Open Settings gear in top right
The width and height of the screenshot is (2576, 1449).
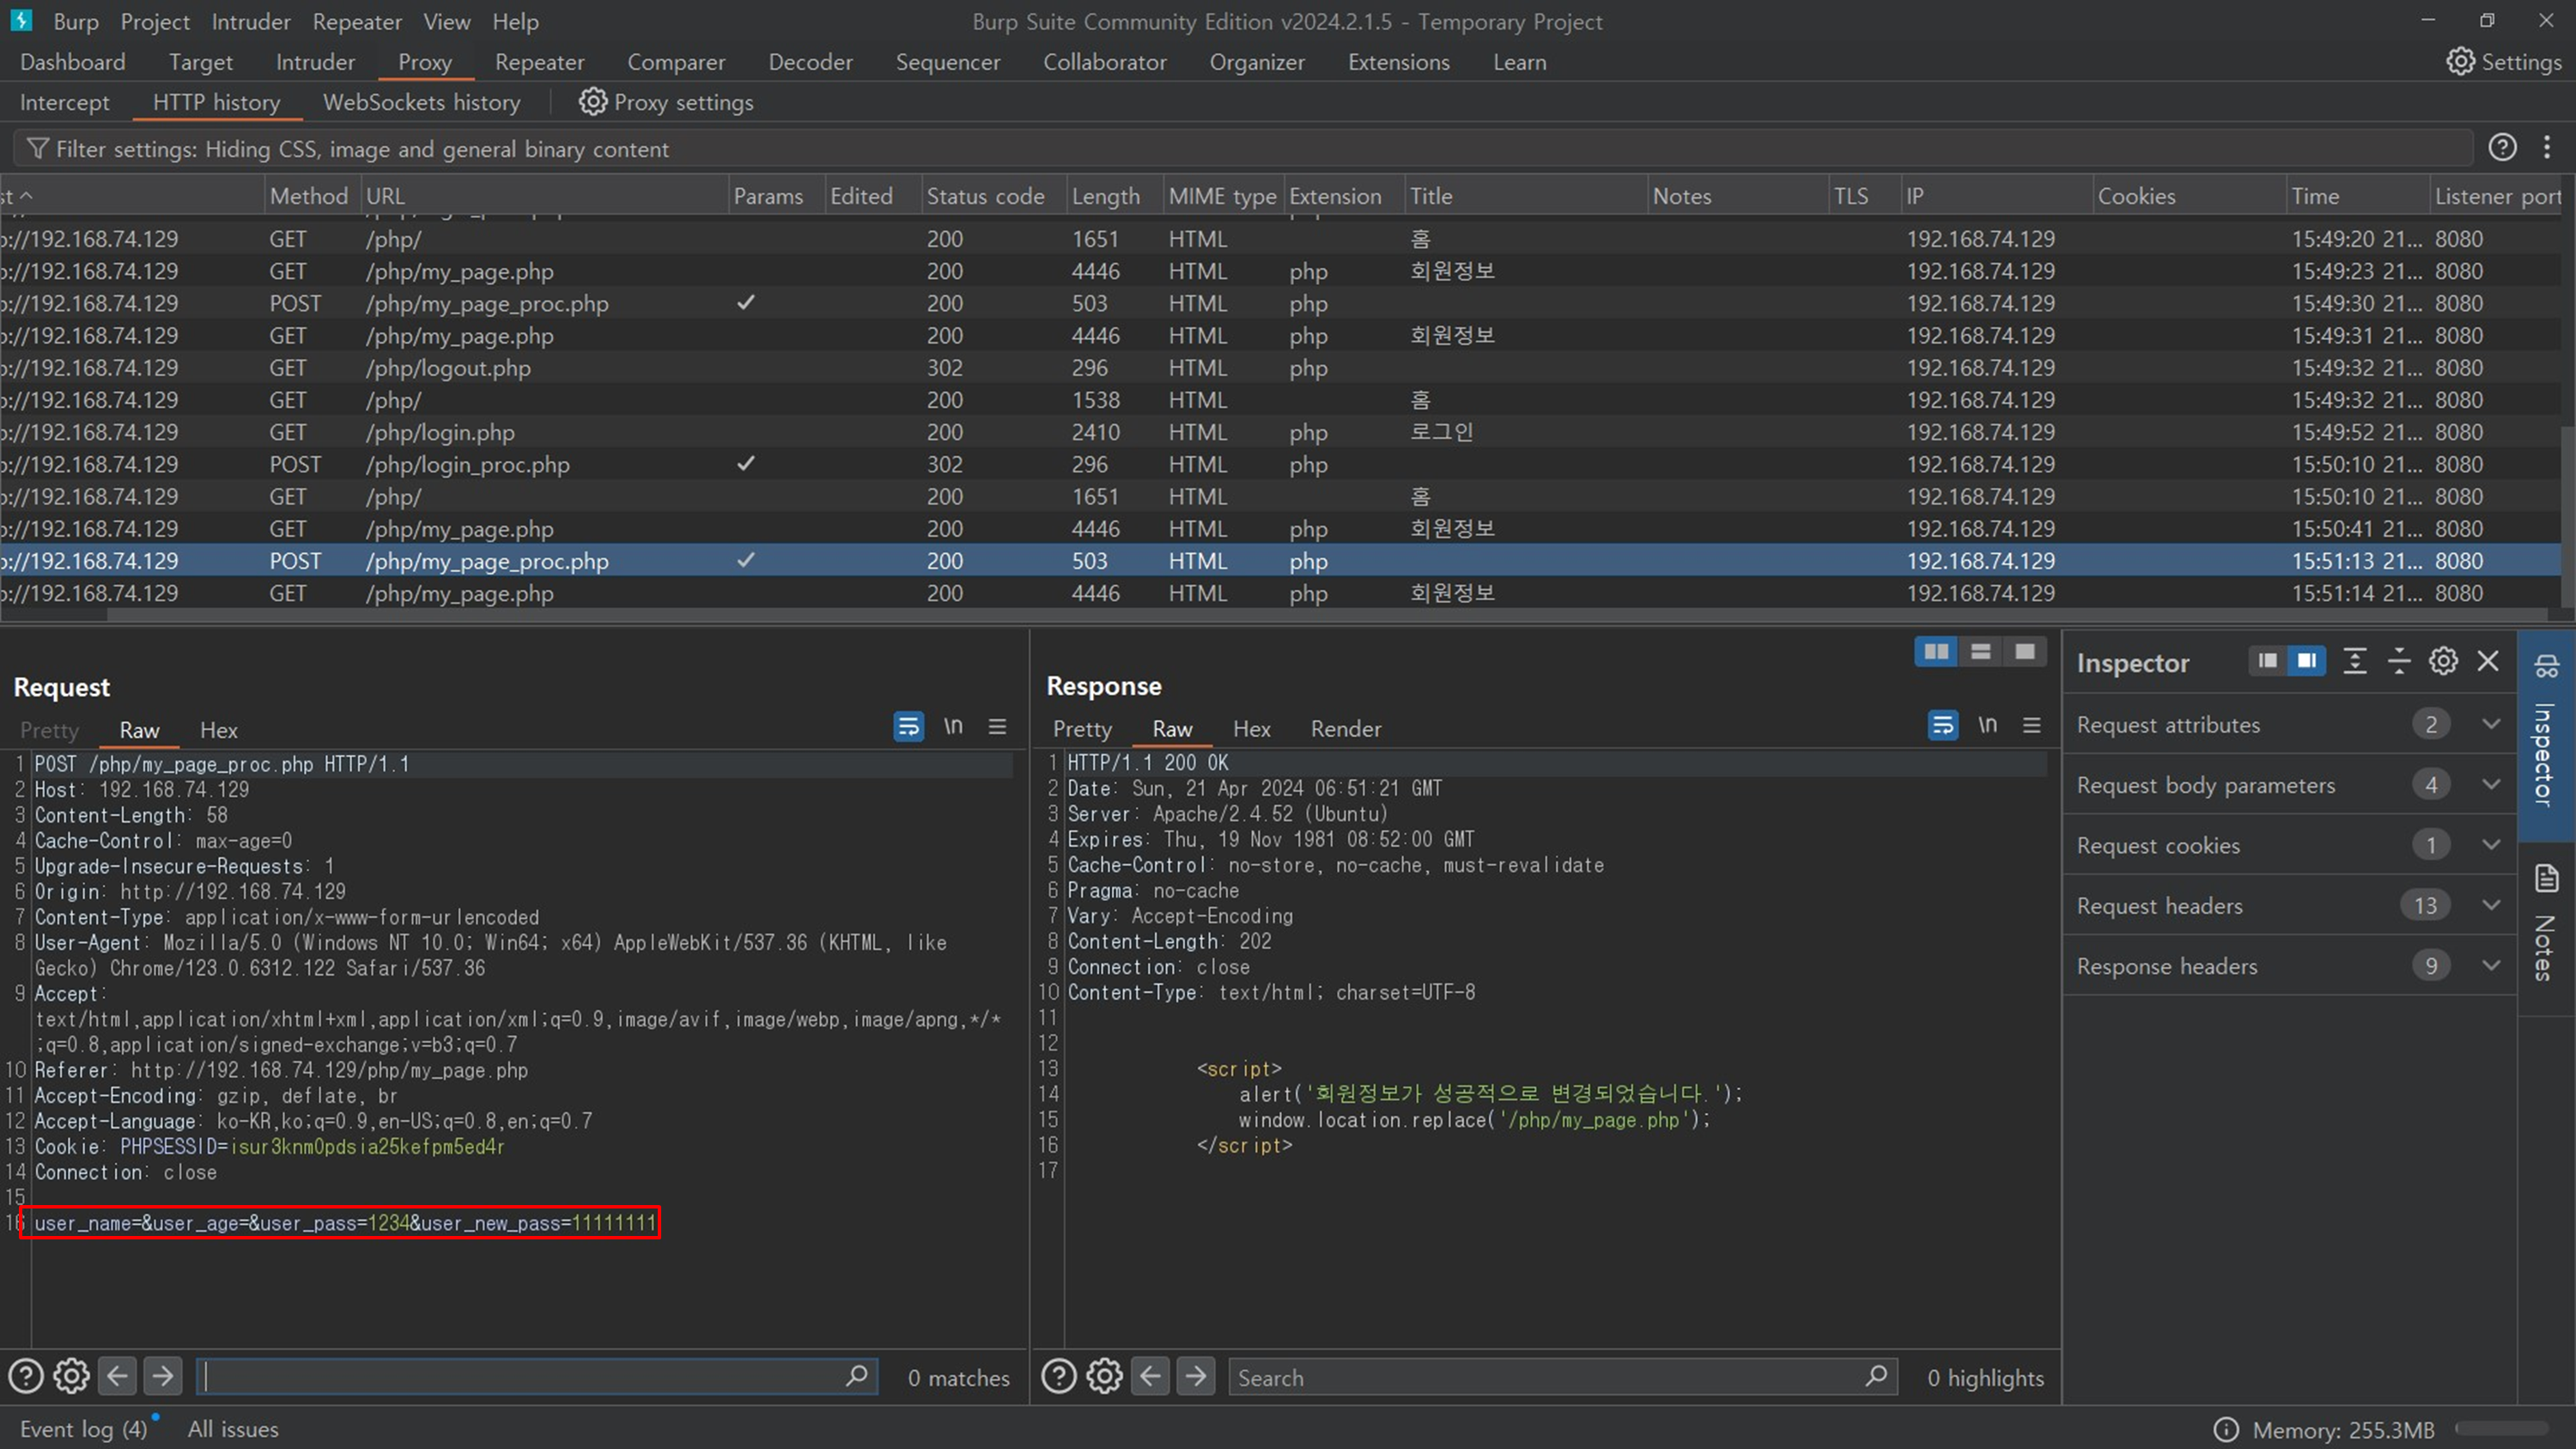point(2504,62)
